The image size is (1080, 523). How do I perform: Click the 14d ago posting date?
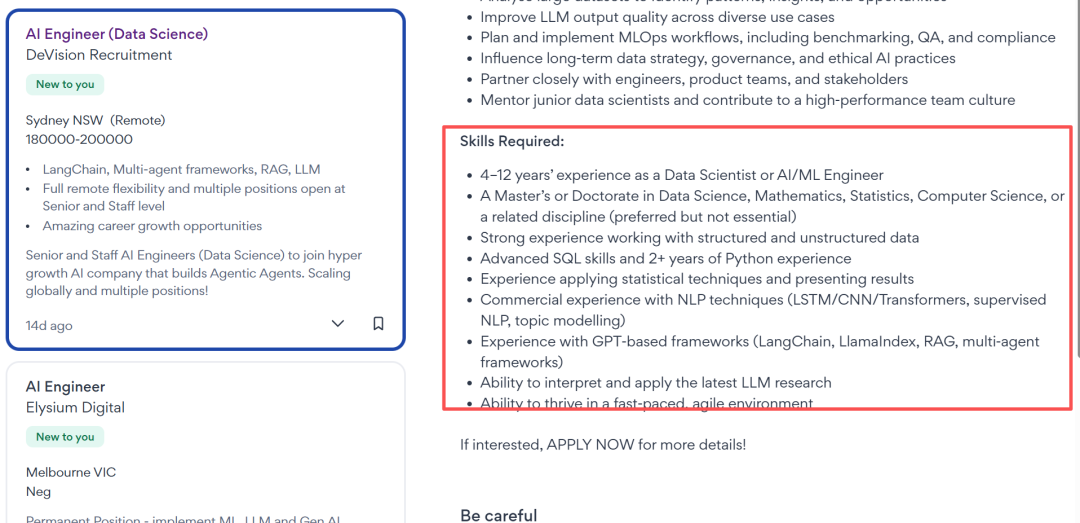point(49,326)
